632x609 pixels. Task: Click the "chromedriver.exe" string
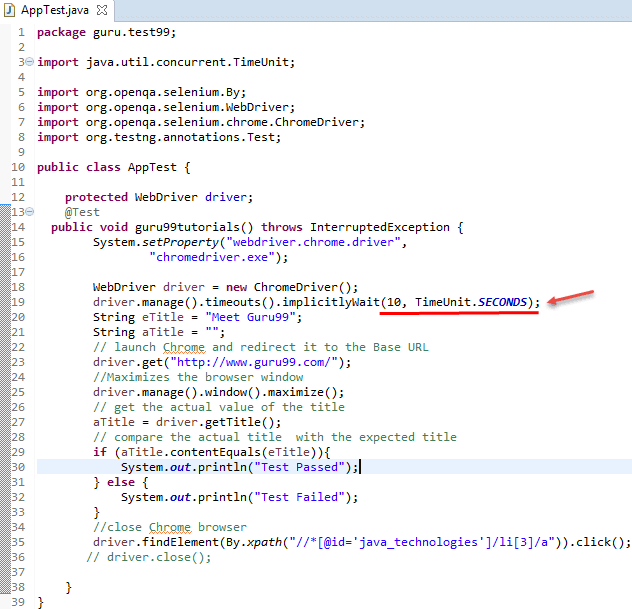(212, 257)
